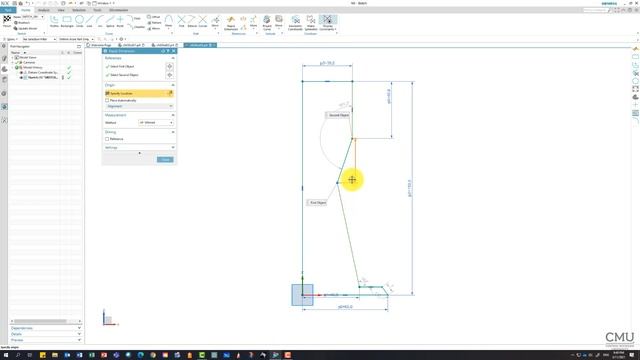This screenshot has height=360, width=640.
Task: Select the Sketch feature in Model History
Action: tap(42, 77)
